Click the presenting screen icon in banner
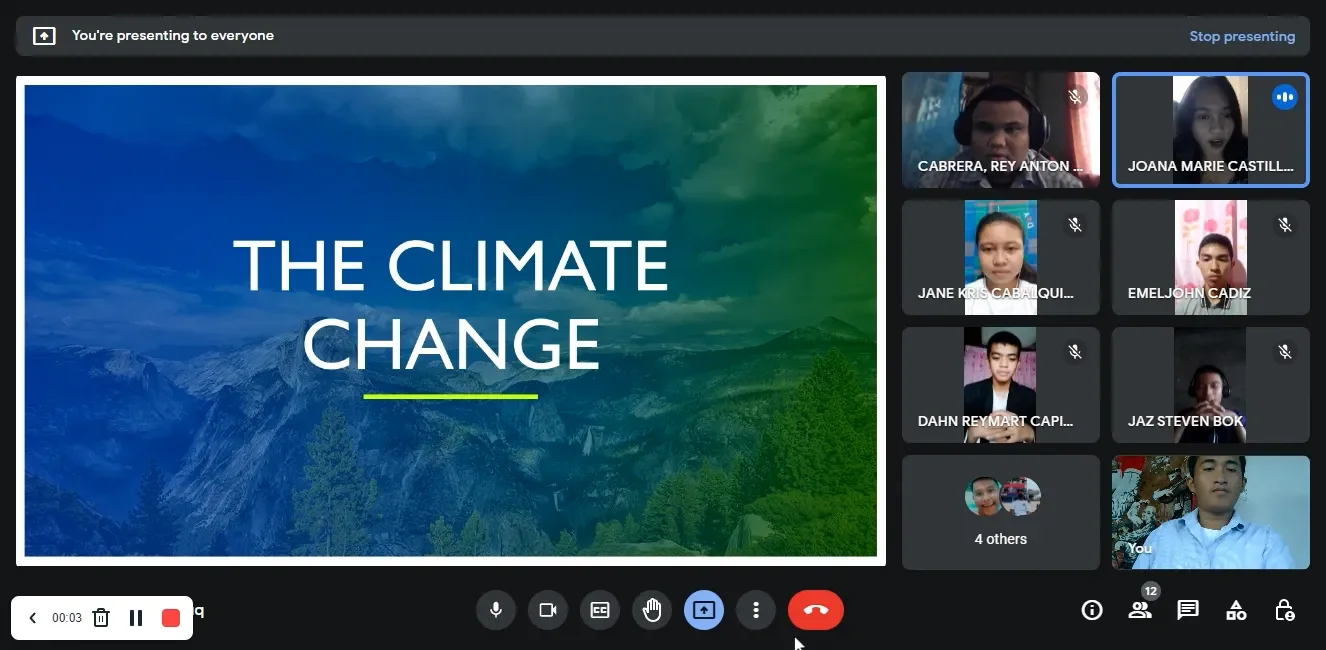This screenshot has width=1326, height=650. pos(44,36)
